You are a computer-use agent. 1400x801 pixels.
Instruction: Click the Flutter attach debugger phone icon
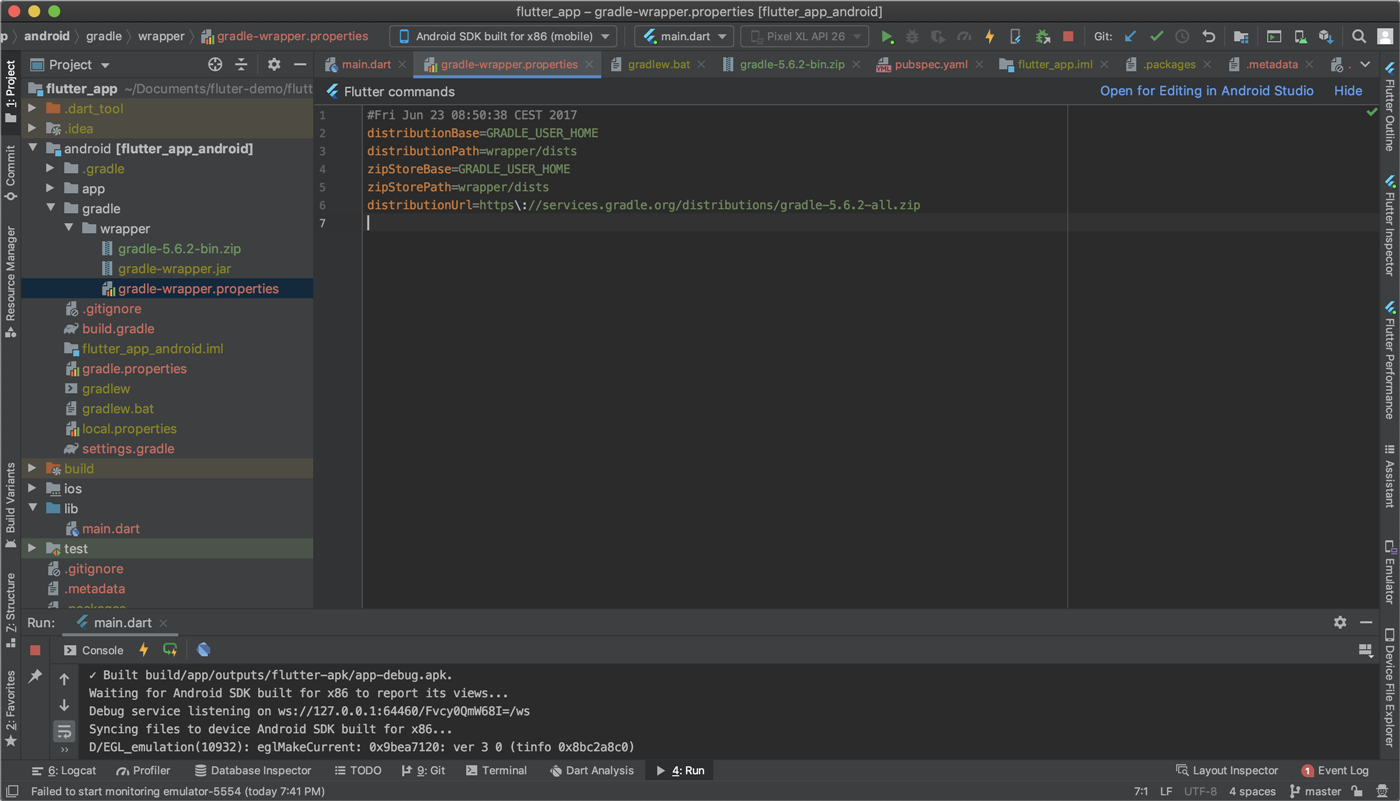coord(1016,37)
